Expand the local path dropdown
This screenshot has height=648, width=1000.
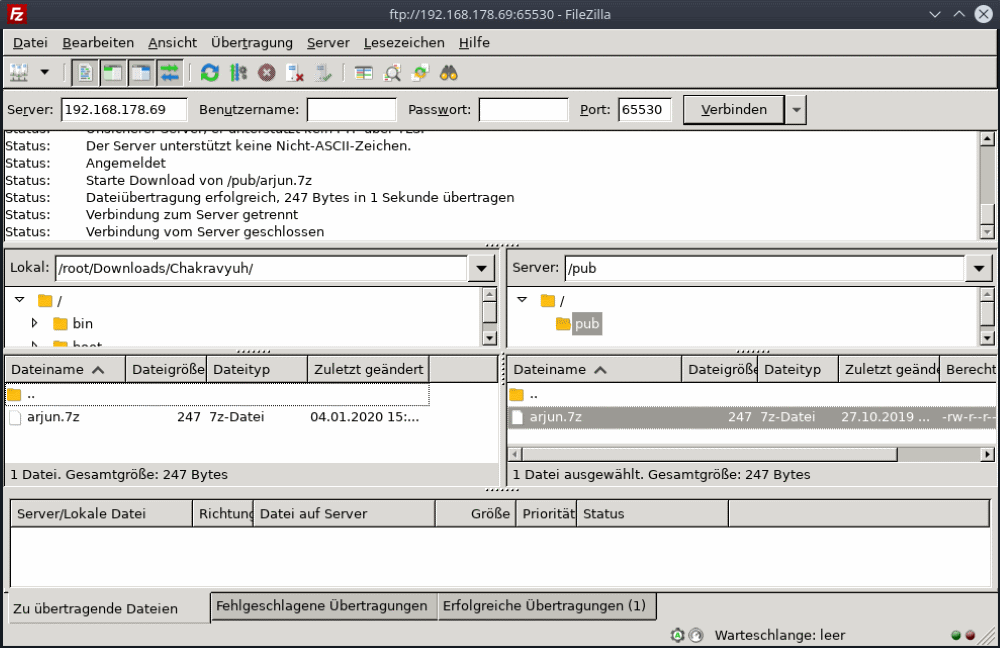pyautogui.click(x=482, y=268)
